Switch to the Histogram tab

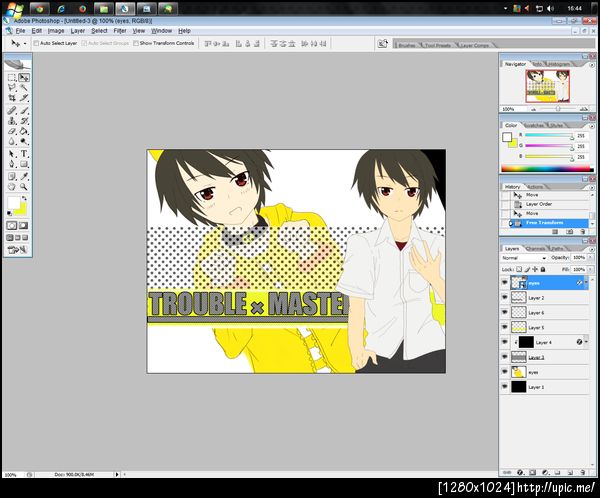(x=559, y=64)
